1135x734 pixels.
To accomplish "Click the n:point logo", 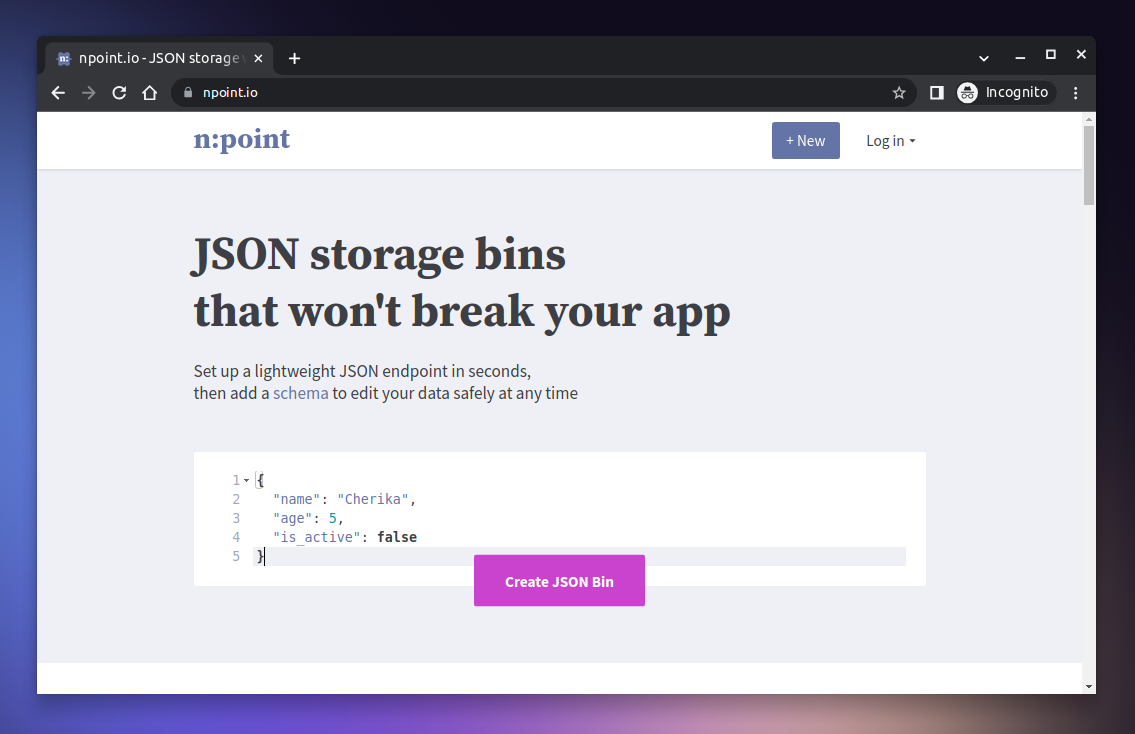I will 242,139.
